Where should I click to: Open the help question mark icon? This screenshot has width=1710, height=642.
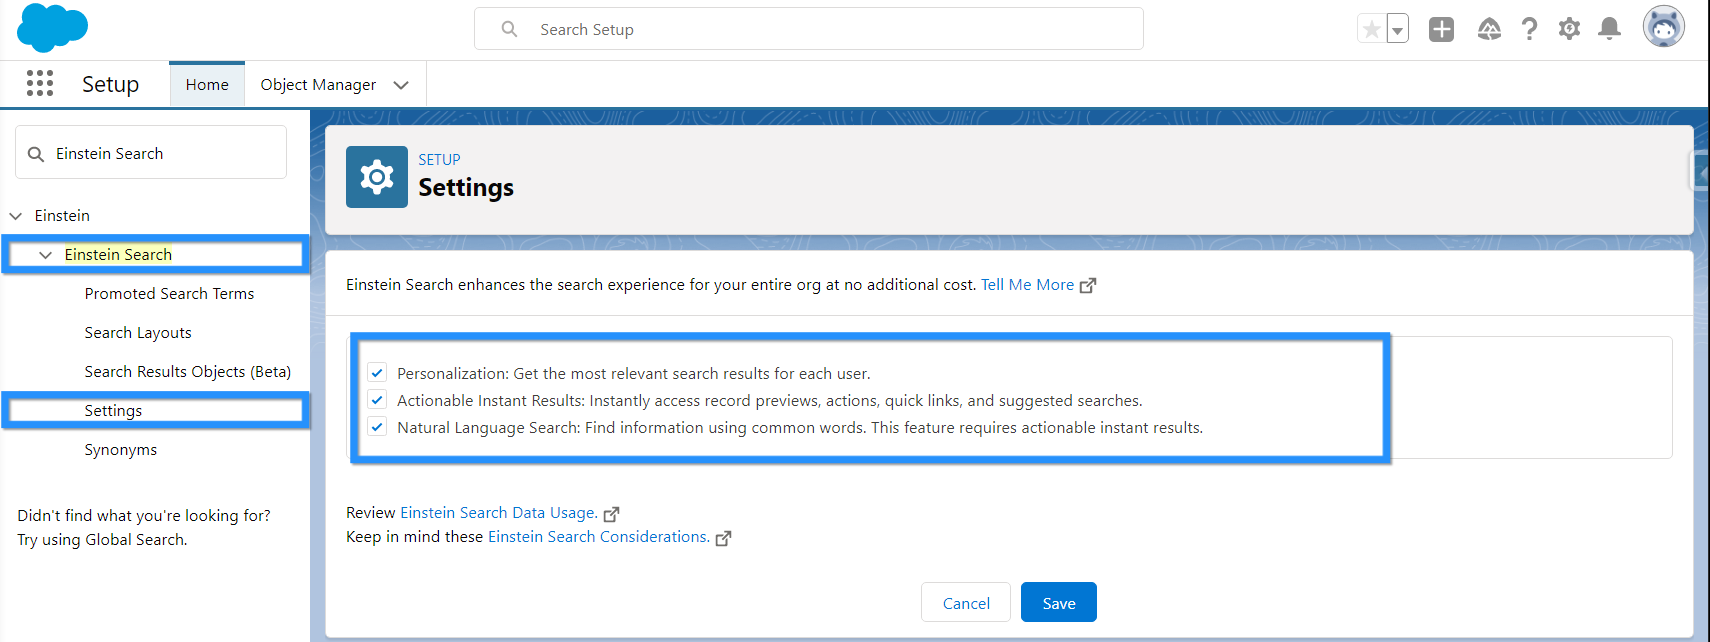pos(1529,29)
